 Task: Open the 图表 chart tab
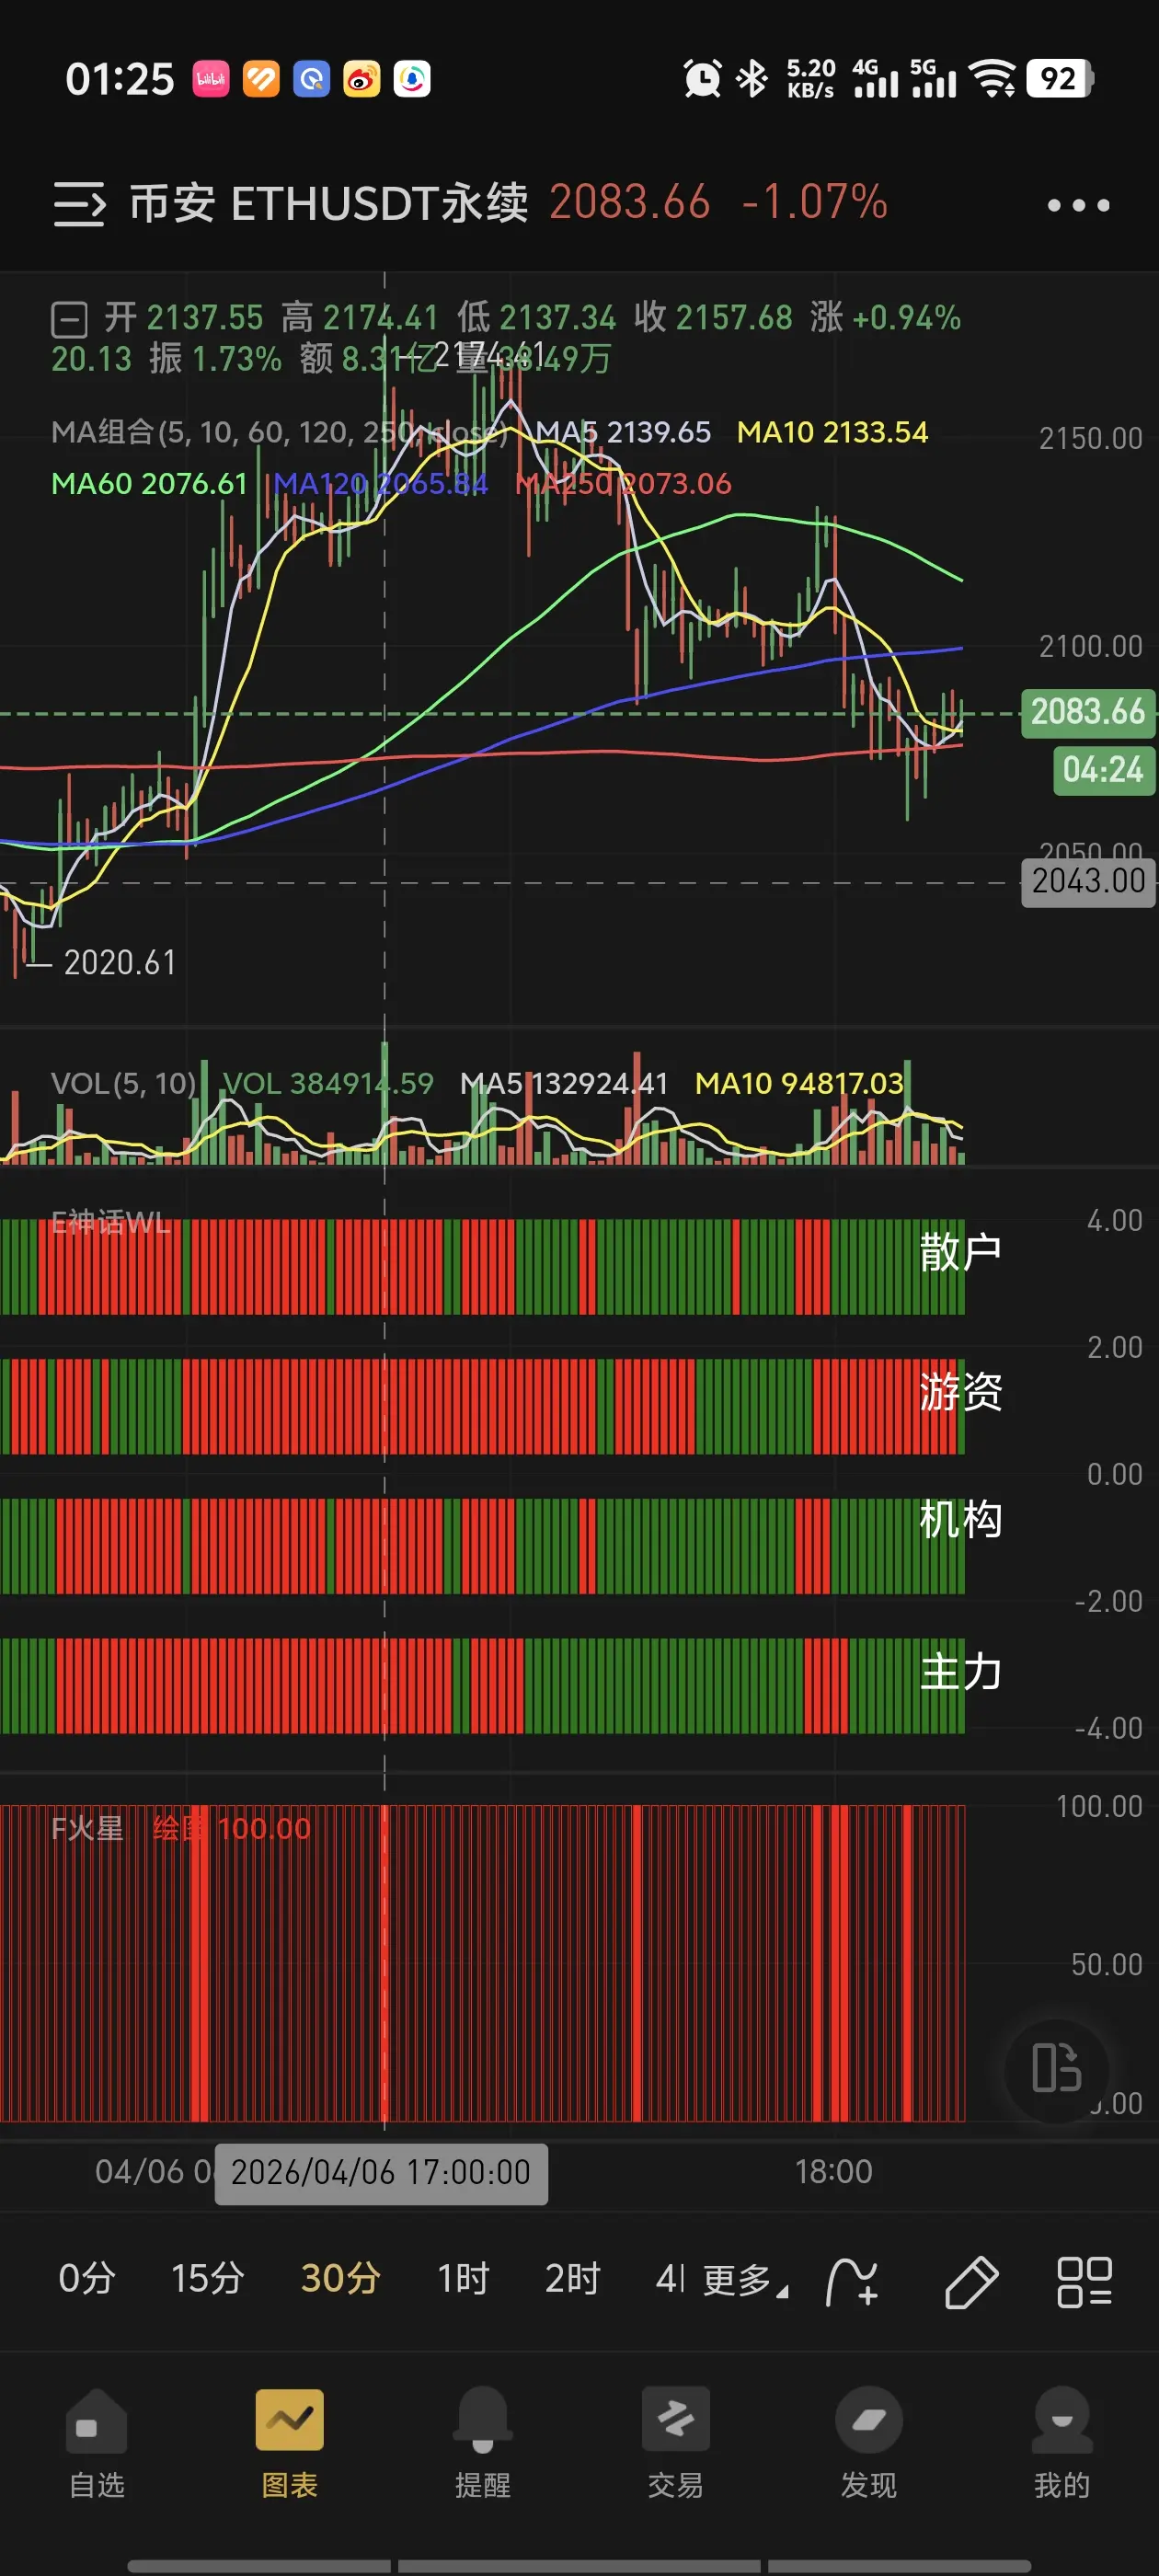tap(290, 2443)
